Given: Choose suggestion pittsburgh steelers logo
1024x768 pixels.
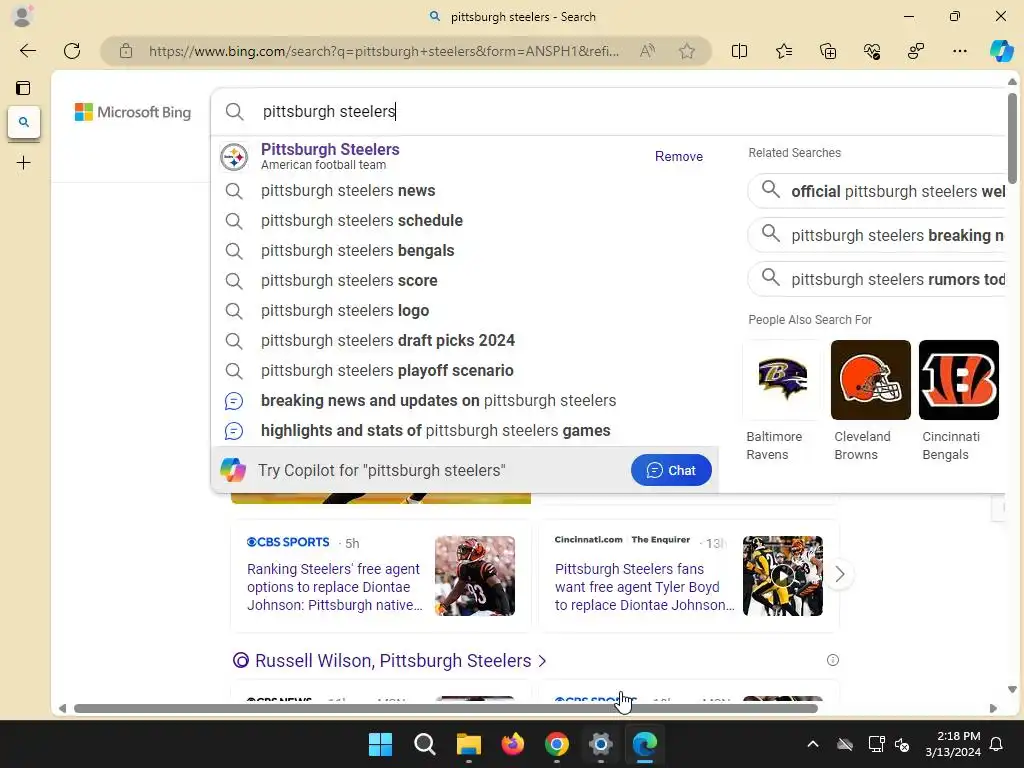Looking at the screenshot, I should coord(465,311).
